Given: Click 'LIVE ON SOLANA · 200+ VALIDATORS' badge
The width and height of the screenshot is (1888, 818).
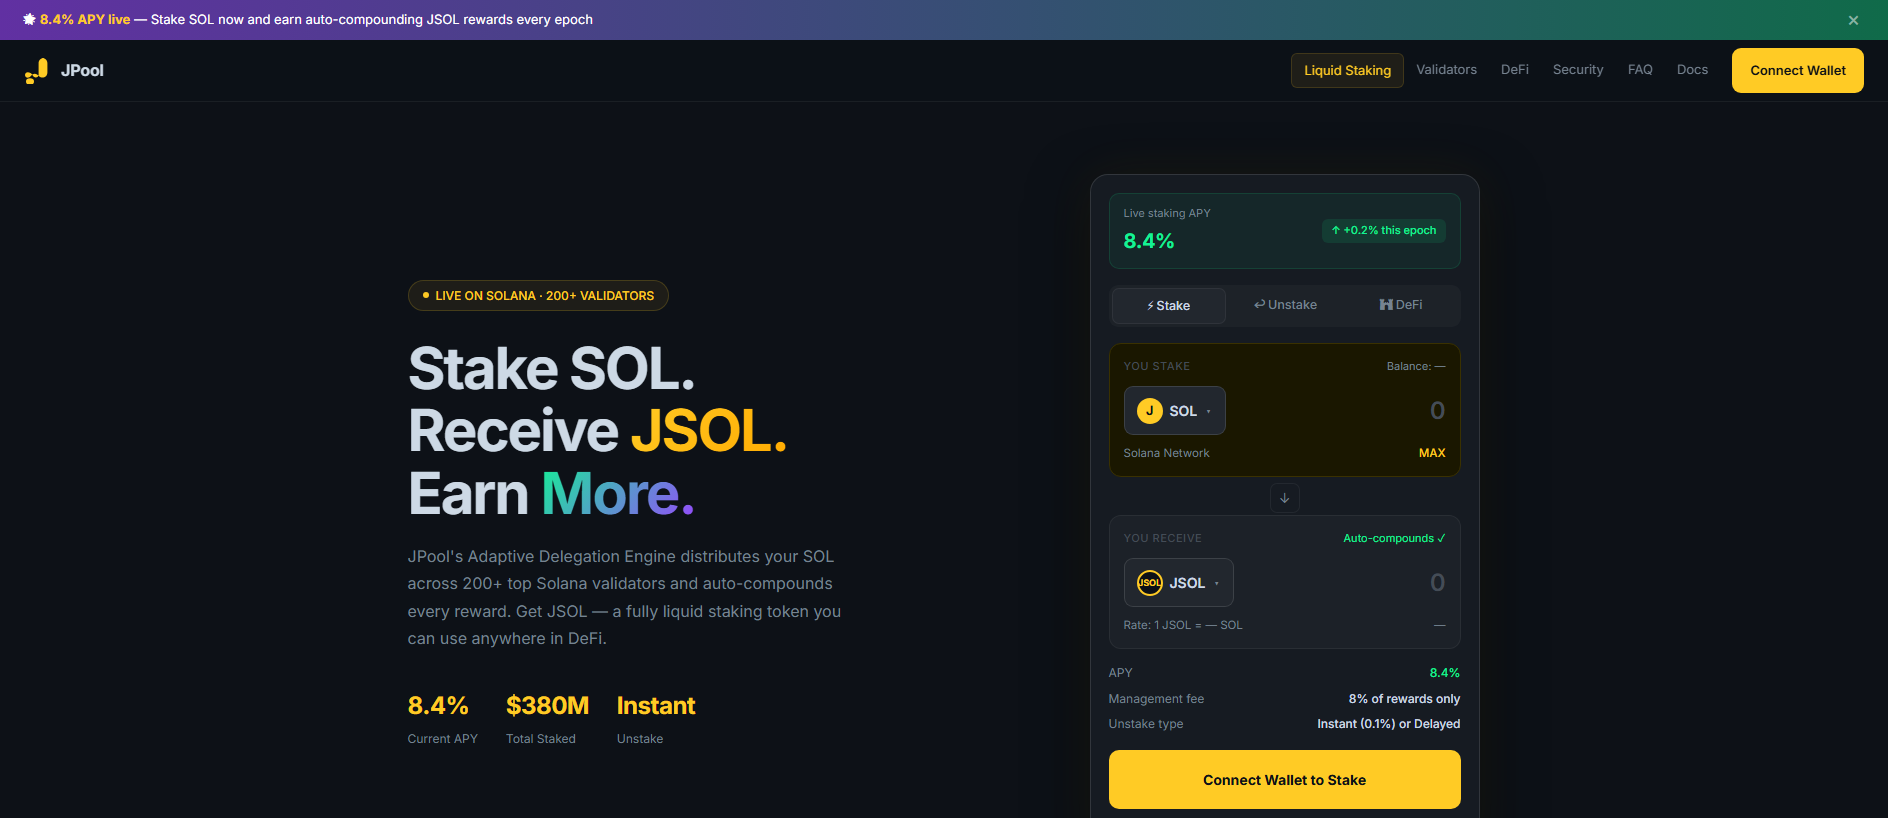Looking at the screenshot, I should click(538, 296).
